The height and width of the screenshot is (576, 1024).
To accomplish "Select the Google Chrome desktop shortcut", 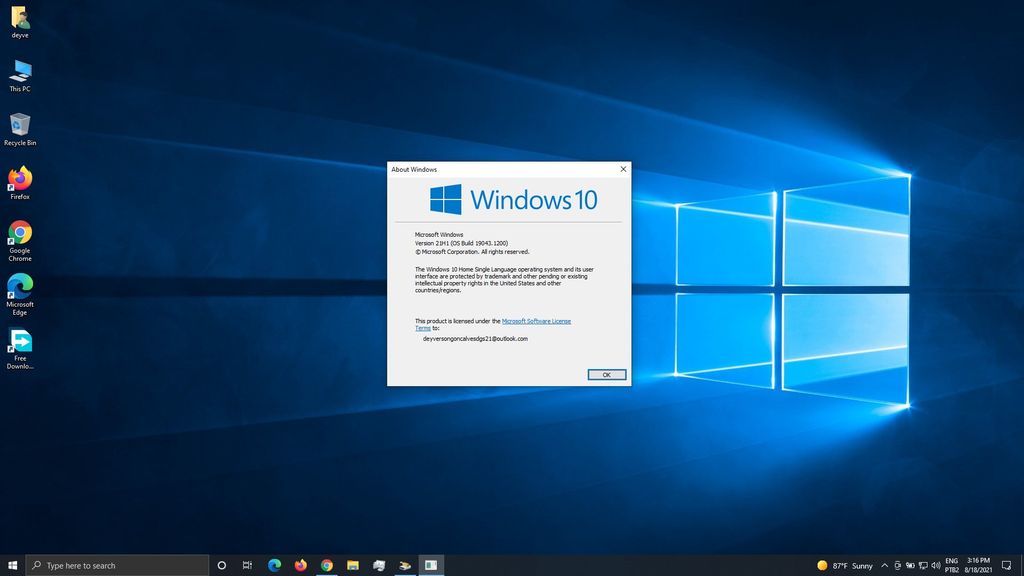I will pyautogui.click(x=20, y=241).
